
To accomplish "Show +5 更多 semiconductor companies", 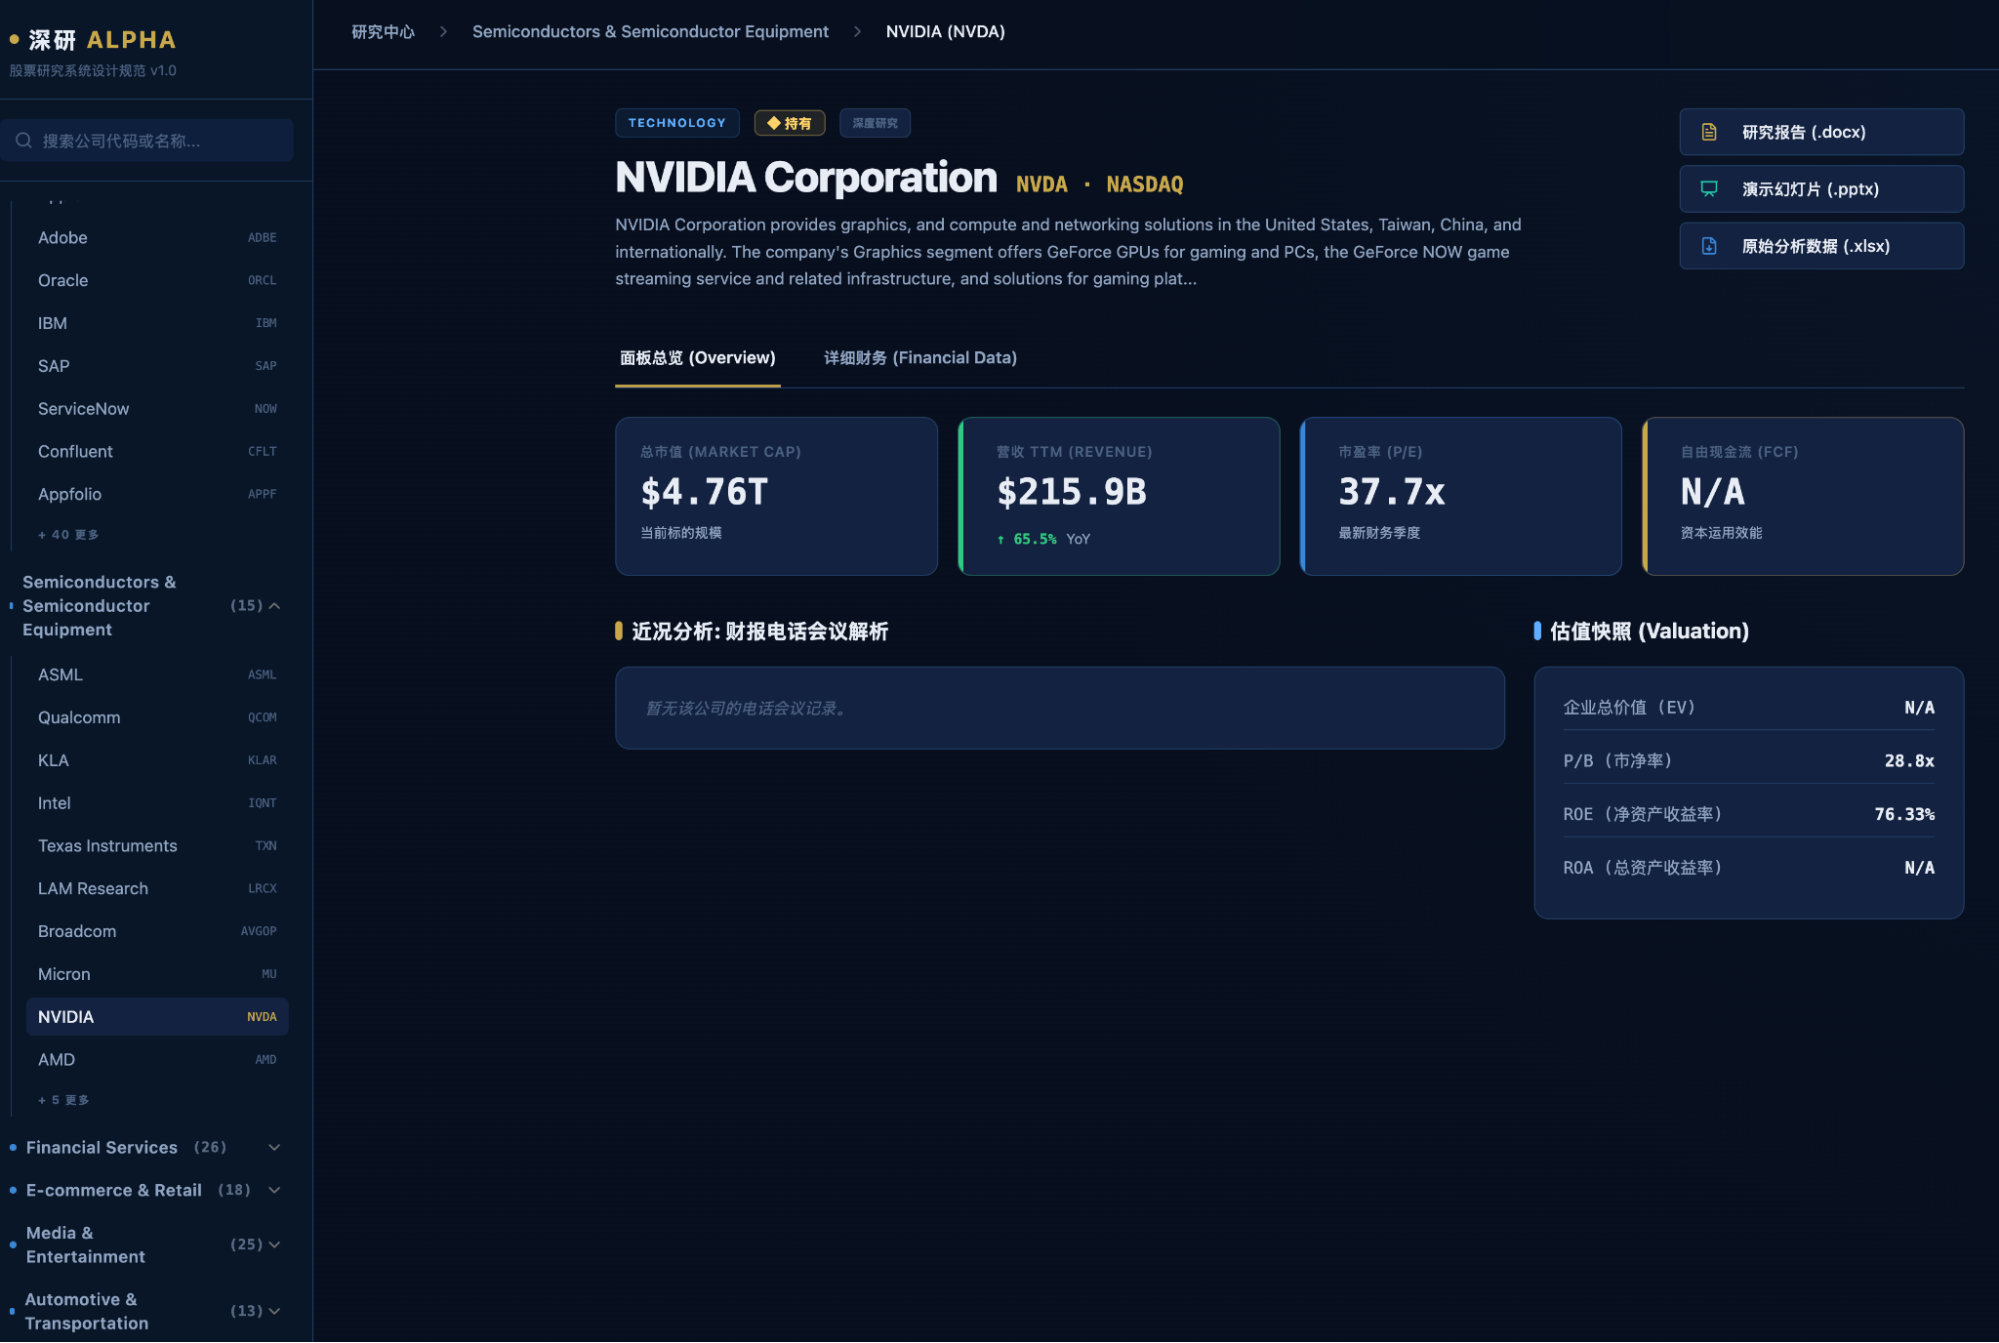I will coord(64,1100).
